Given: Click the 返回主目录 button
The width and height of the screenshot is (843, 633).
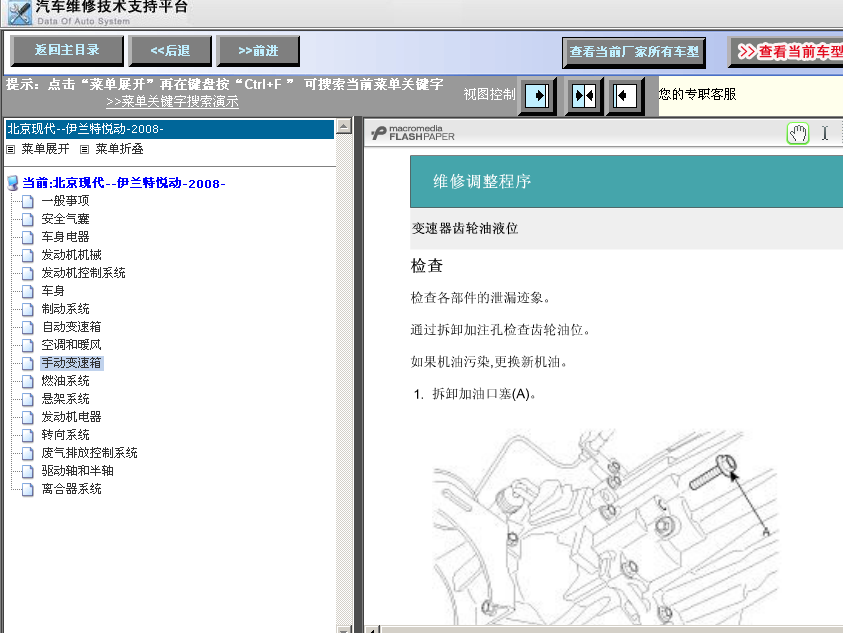Looking at the screenshot, I should (x=67, y=51).
